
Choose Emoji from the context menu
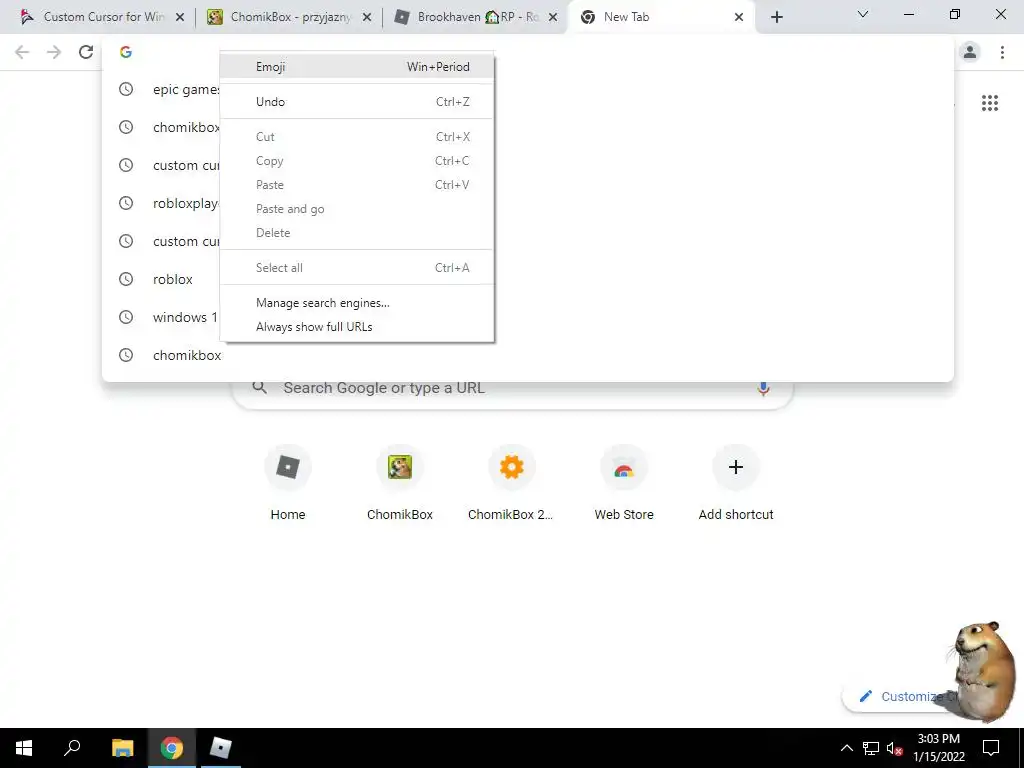[x=357, y=67]
